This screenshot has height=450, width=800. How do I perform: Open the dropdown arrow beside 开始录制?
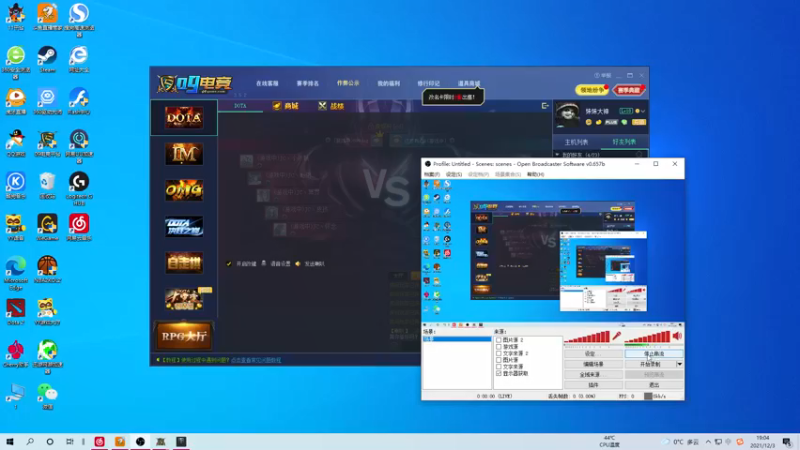[679, 364]
